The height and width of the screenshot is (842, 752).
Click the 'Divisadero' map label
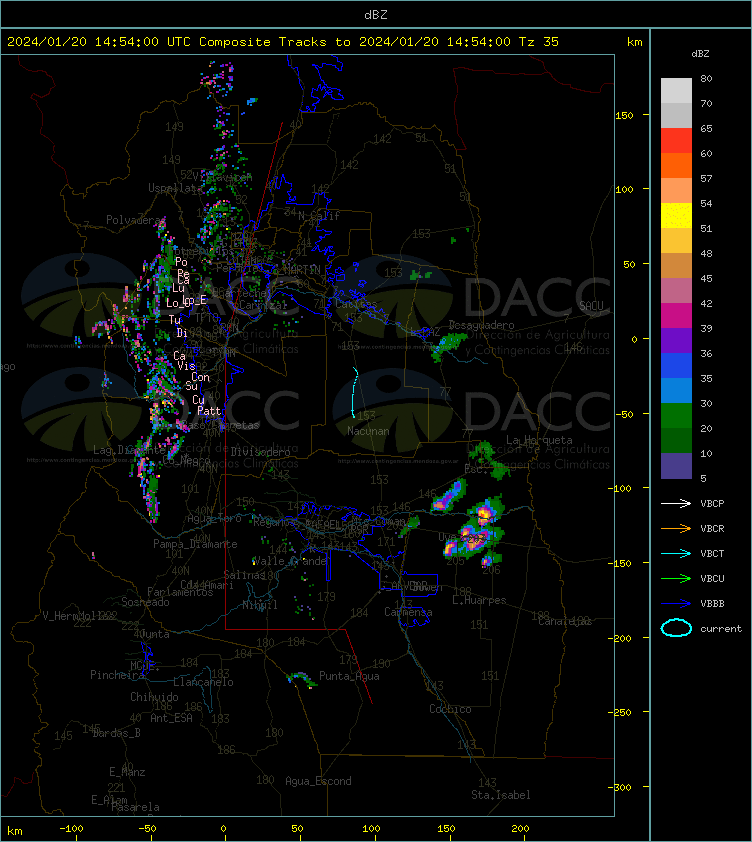tap(261, 453)
